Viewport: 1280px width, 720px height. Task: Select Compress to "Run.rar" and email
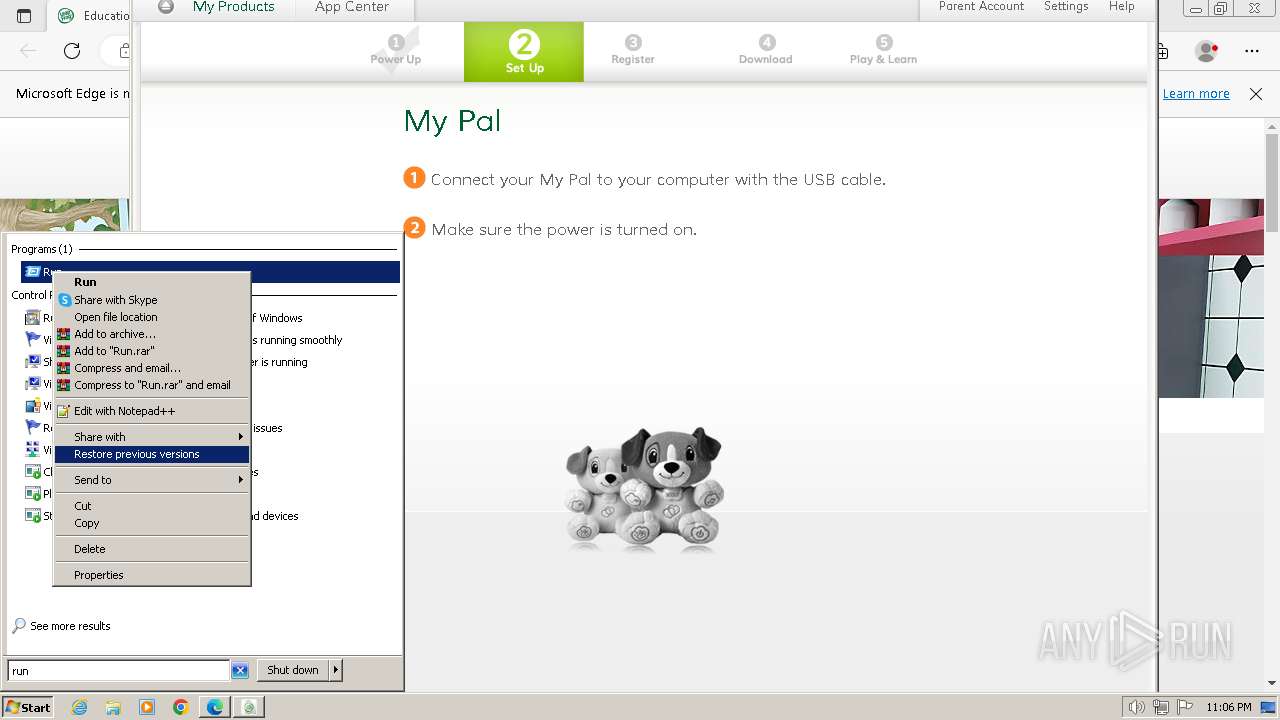pos(152,385)
